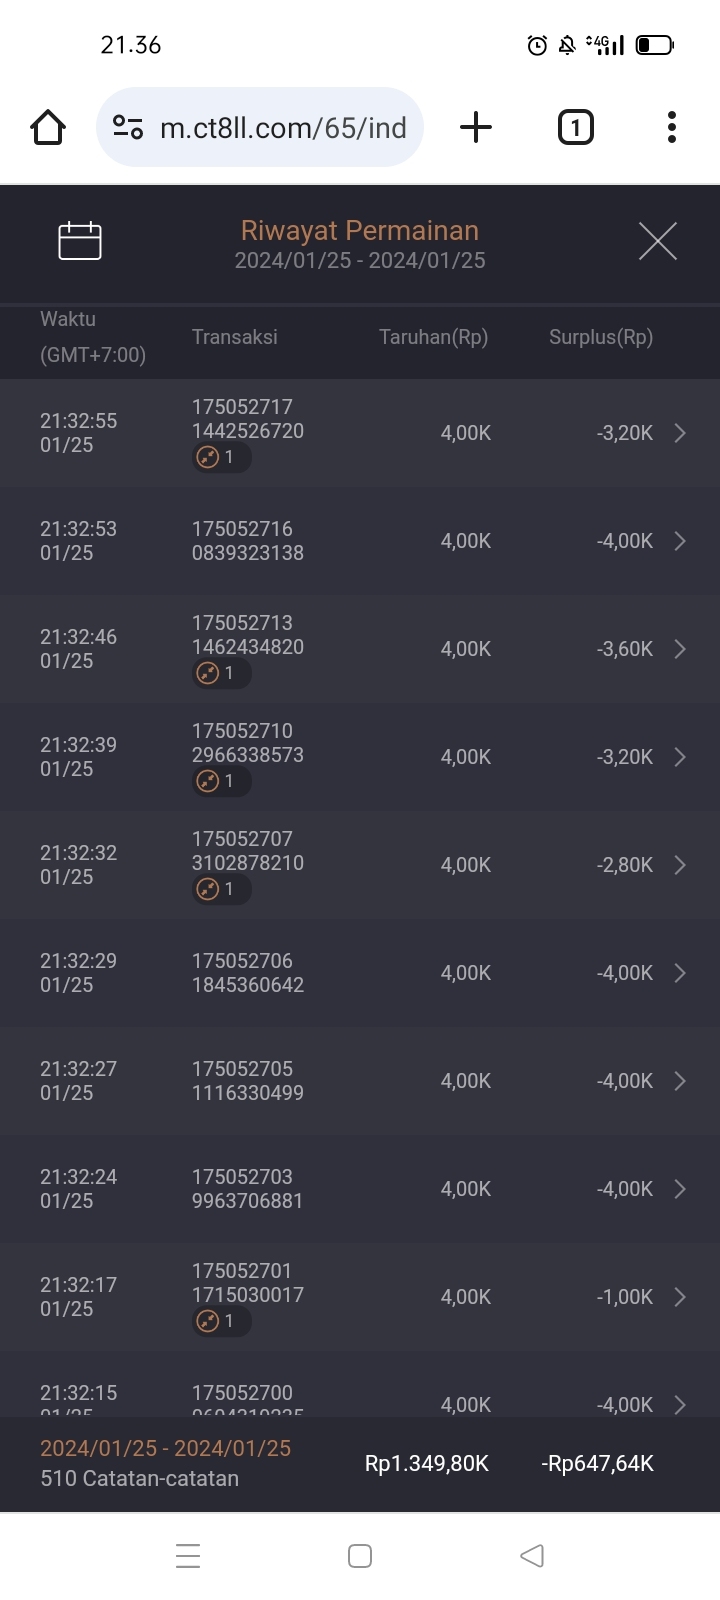This screenshot has height=1600, width=720.
Task: Open new browser tab with plus icon
Action: click(476, 127)
